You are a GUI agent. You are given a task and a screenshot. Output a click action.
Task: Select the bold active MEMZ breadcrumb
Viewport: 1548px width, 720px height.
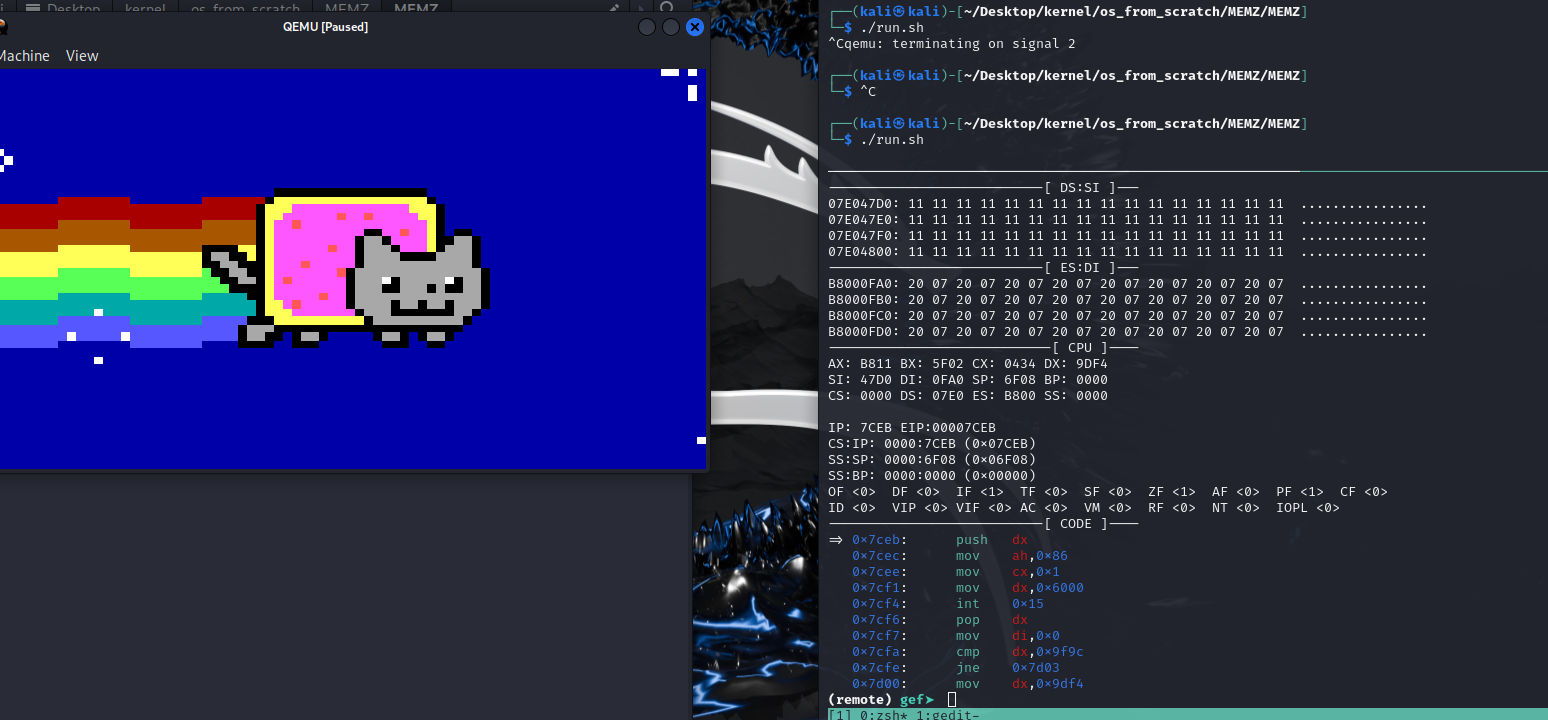(x=416, y=8)
